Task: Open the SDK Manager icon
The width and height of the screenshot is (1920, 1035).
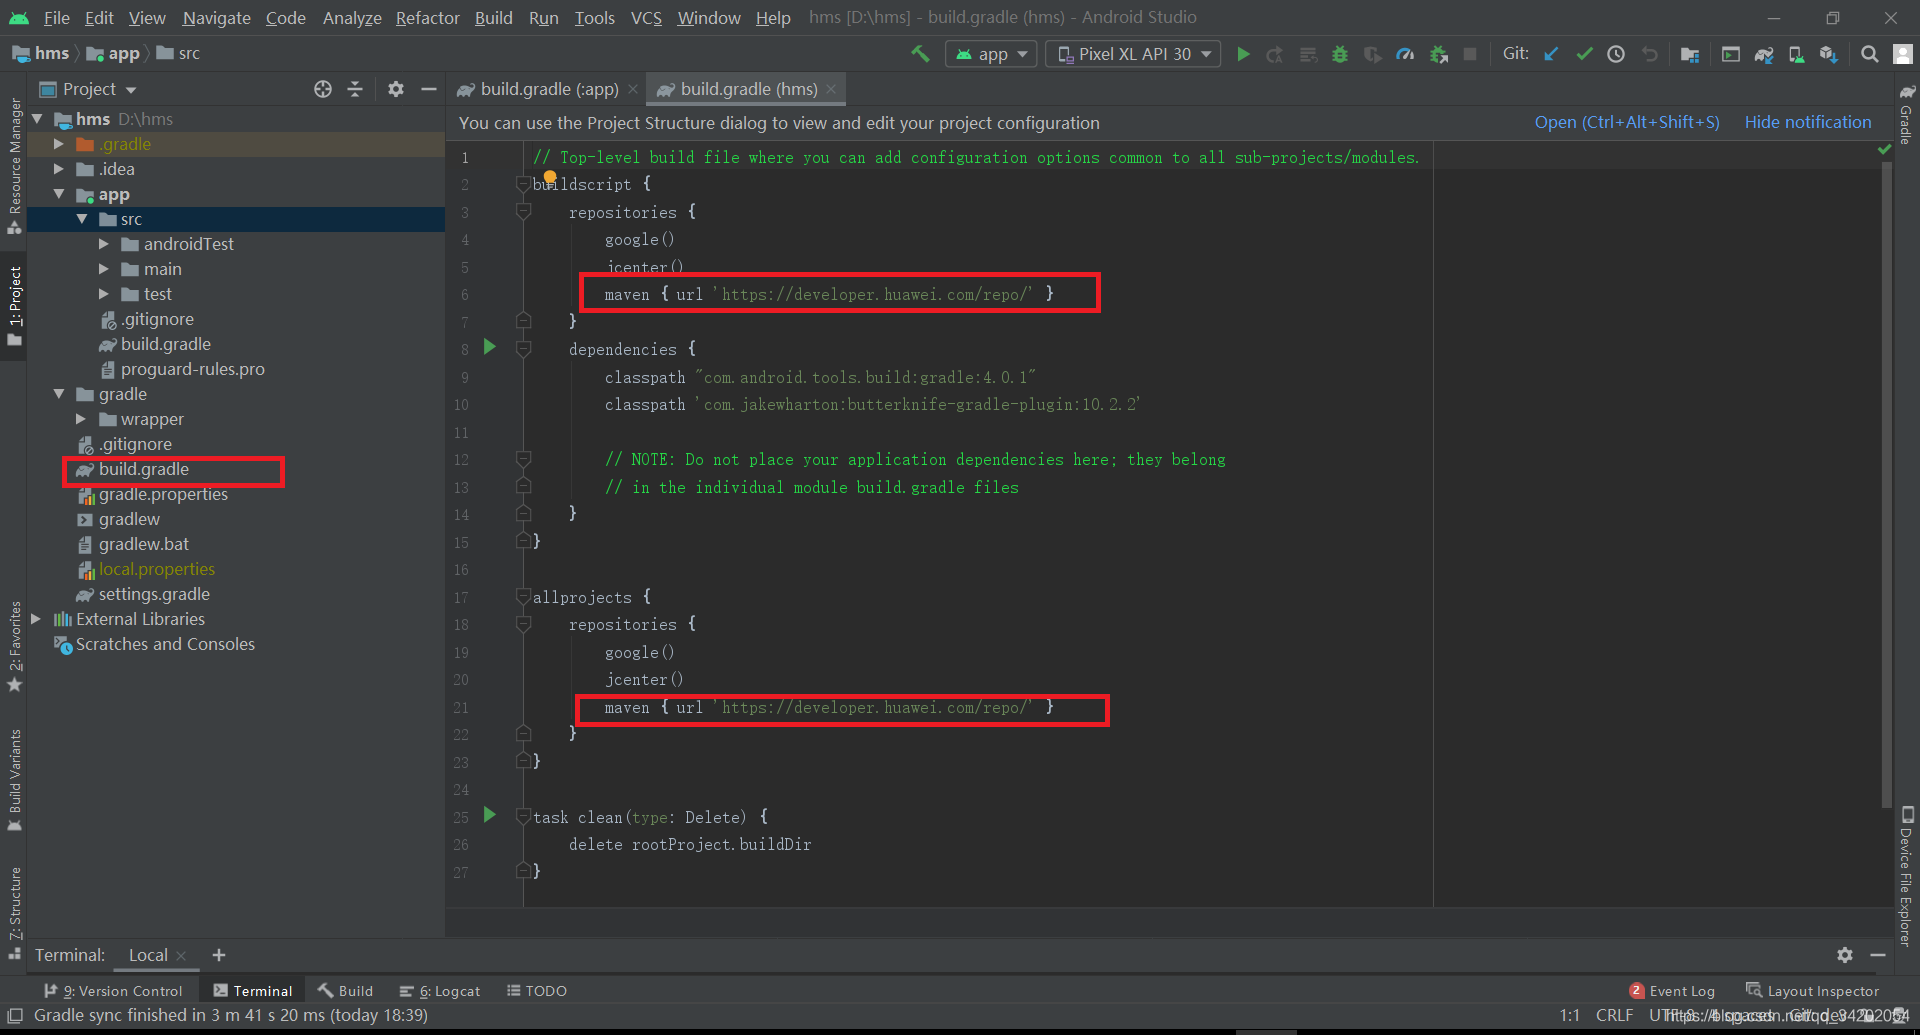Action: click(1829, 54)
